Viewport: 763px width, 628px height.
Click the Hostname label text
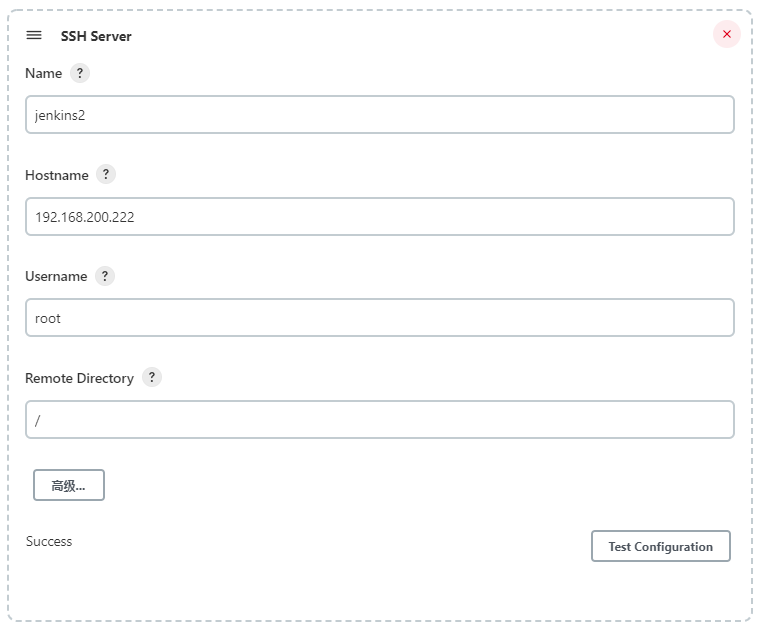coord(56,175)
